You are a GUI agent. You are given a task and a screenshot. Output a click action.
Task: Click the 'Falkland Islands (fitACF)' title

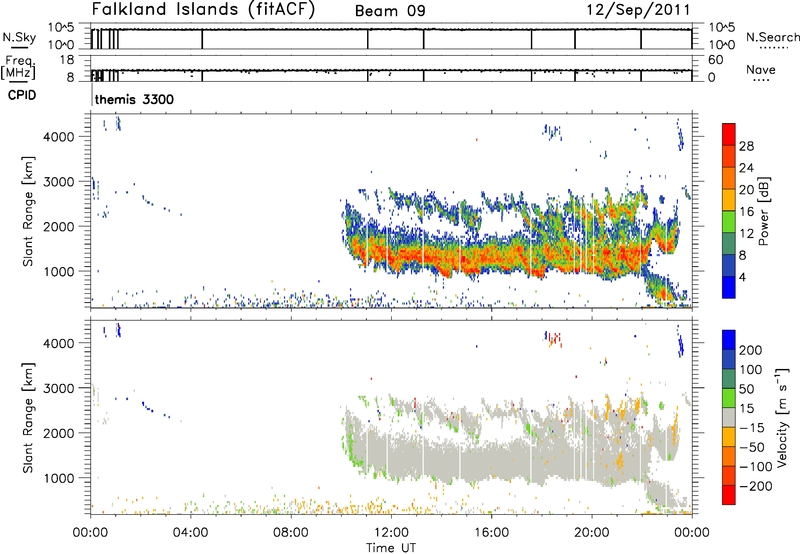tap(204, 10)
